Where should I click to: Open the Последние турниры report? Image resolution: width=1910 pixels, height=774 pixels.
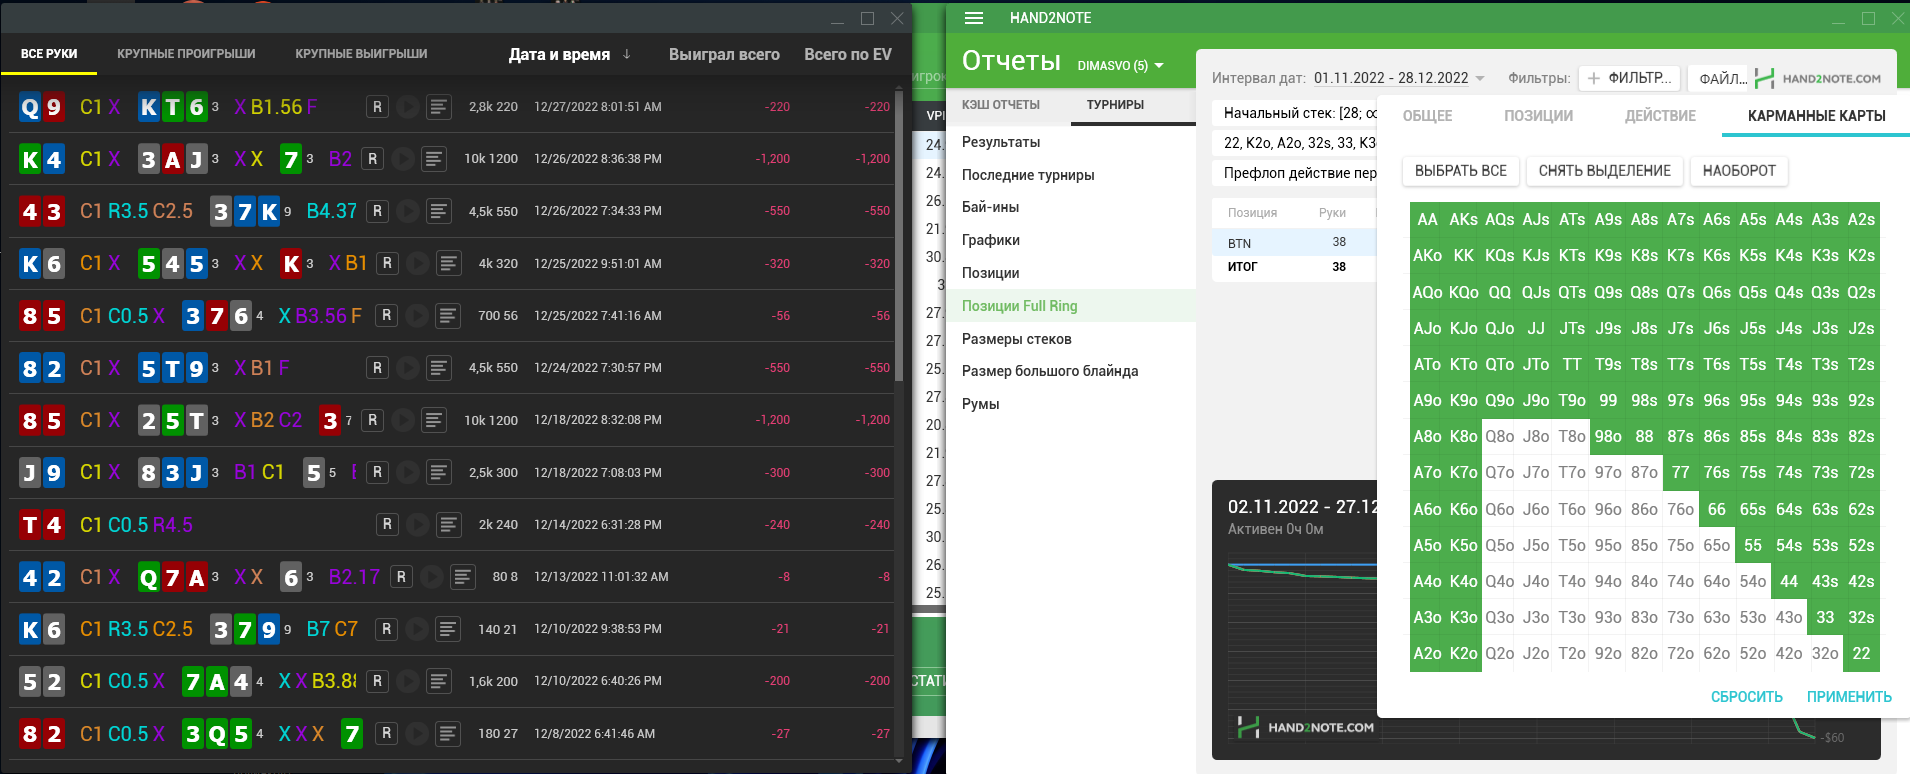1071,175
